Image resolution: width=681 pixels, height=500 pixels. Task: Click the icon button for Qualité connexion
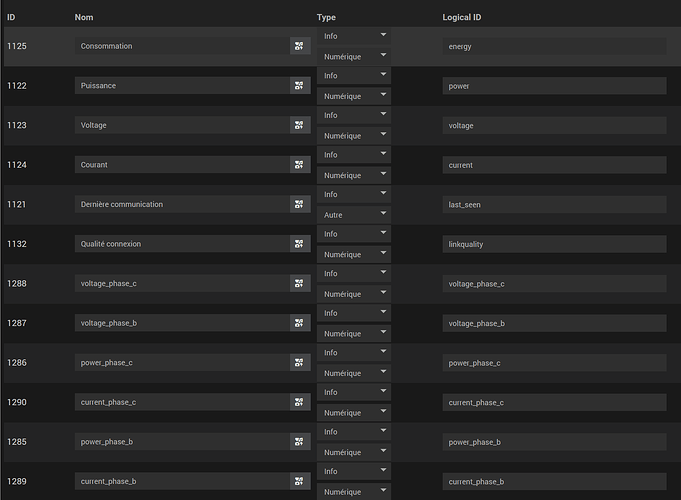299,244
